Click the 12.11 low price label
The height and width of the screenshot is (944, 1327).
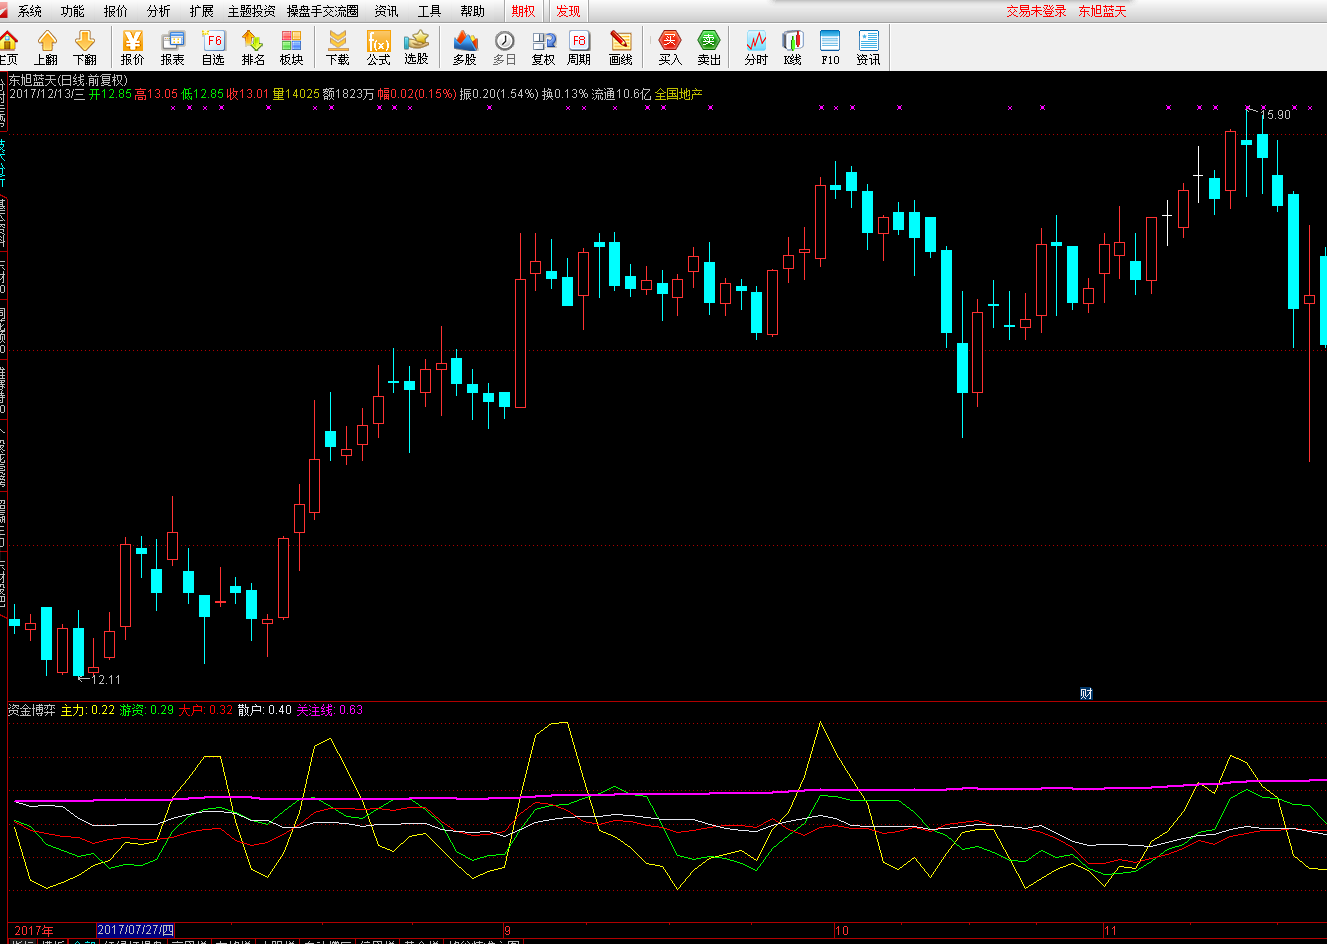[105, 680]
